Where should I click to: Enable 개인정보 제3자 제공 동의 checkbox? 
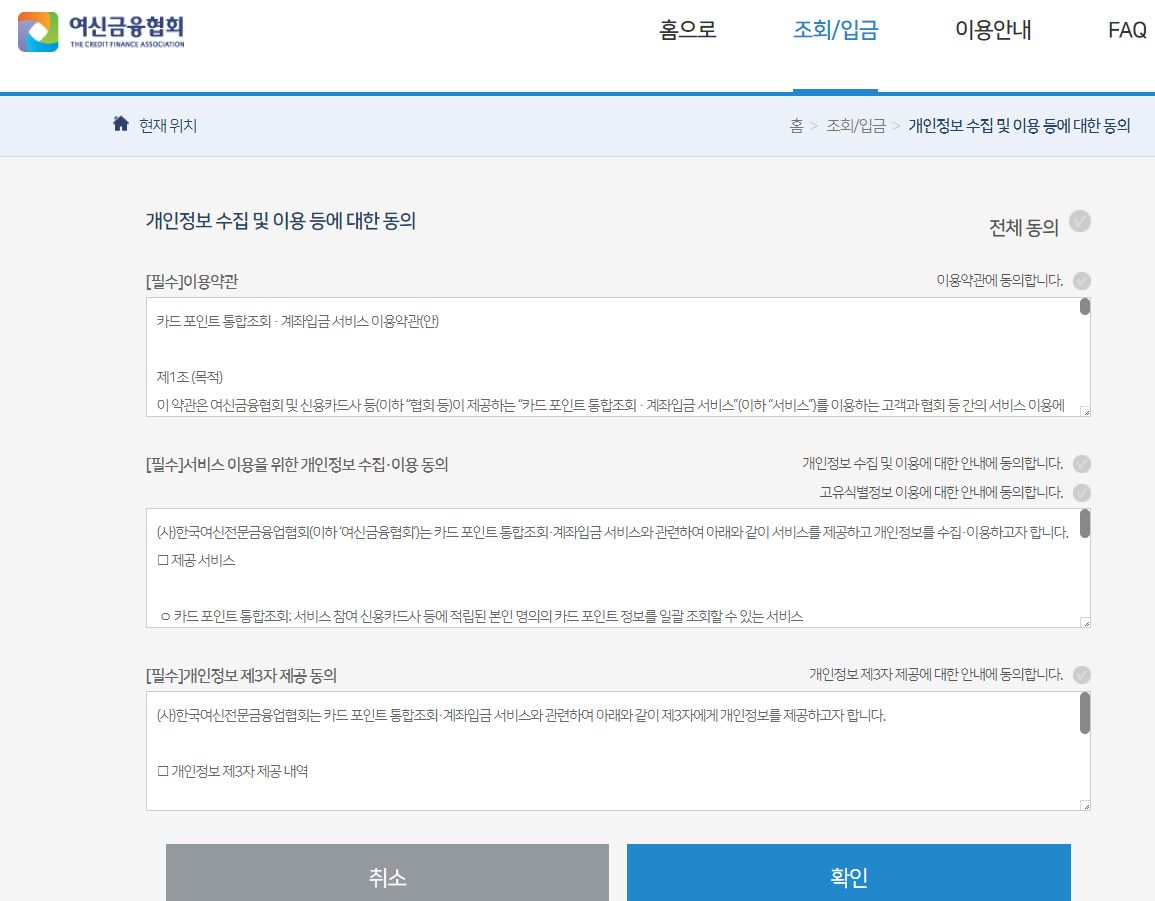pos(1081,674)
